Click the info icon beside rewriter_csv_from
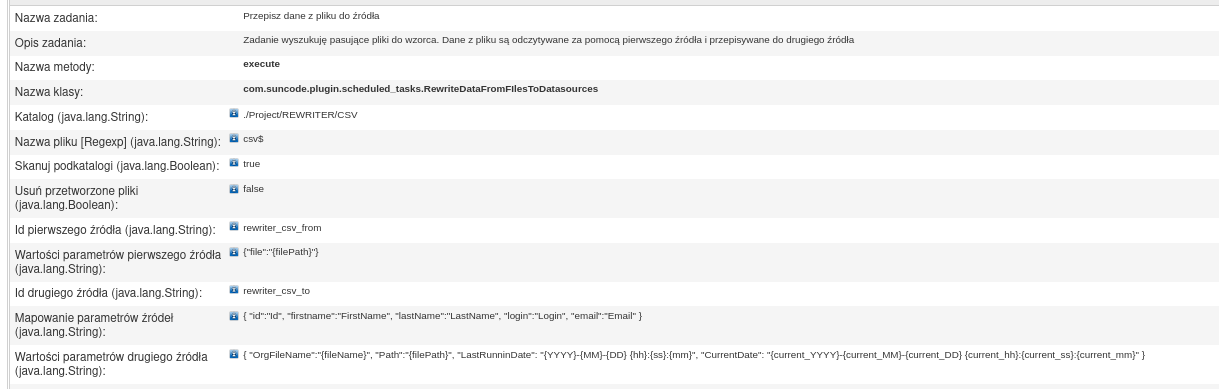 pyautogui.click(x=234, y=227)
